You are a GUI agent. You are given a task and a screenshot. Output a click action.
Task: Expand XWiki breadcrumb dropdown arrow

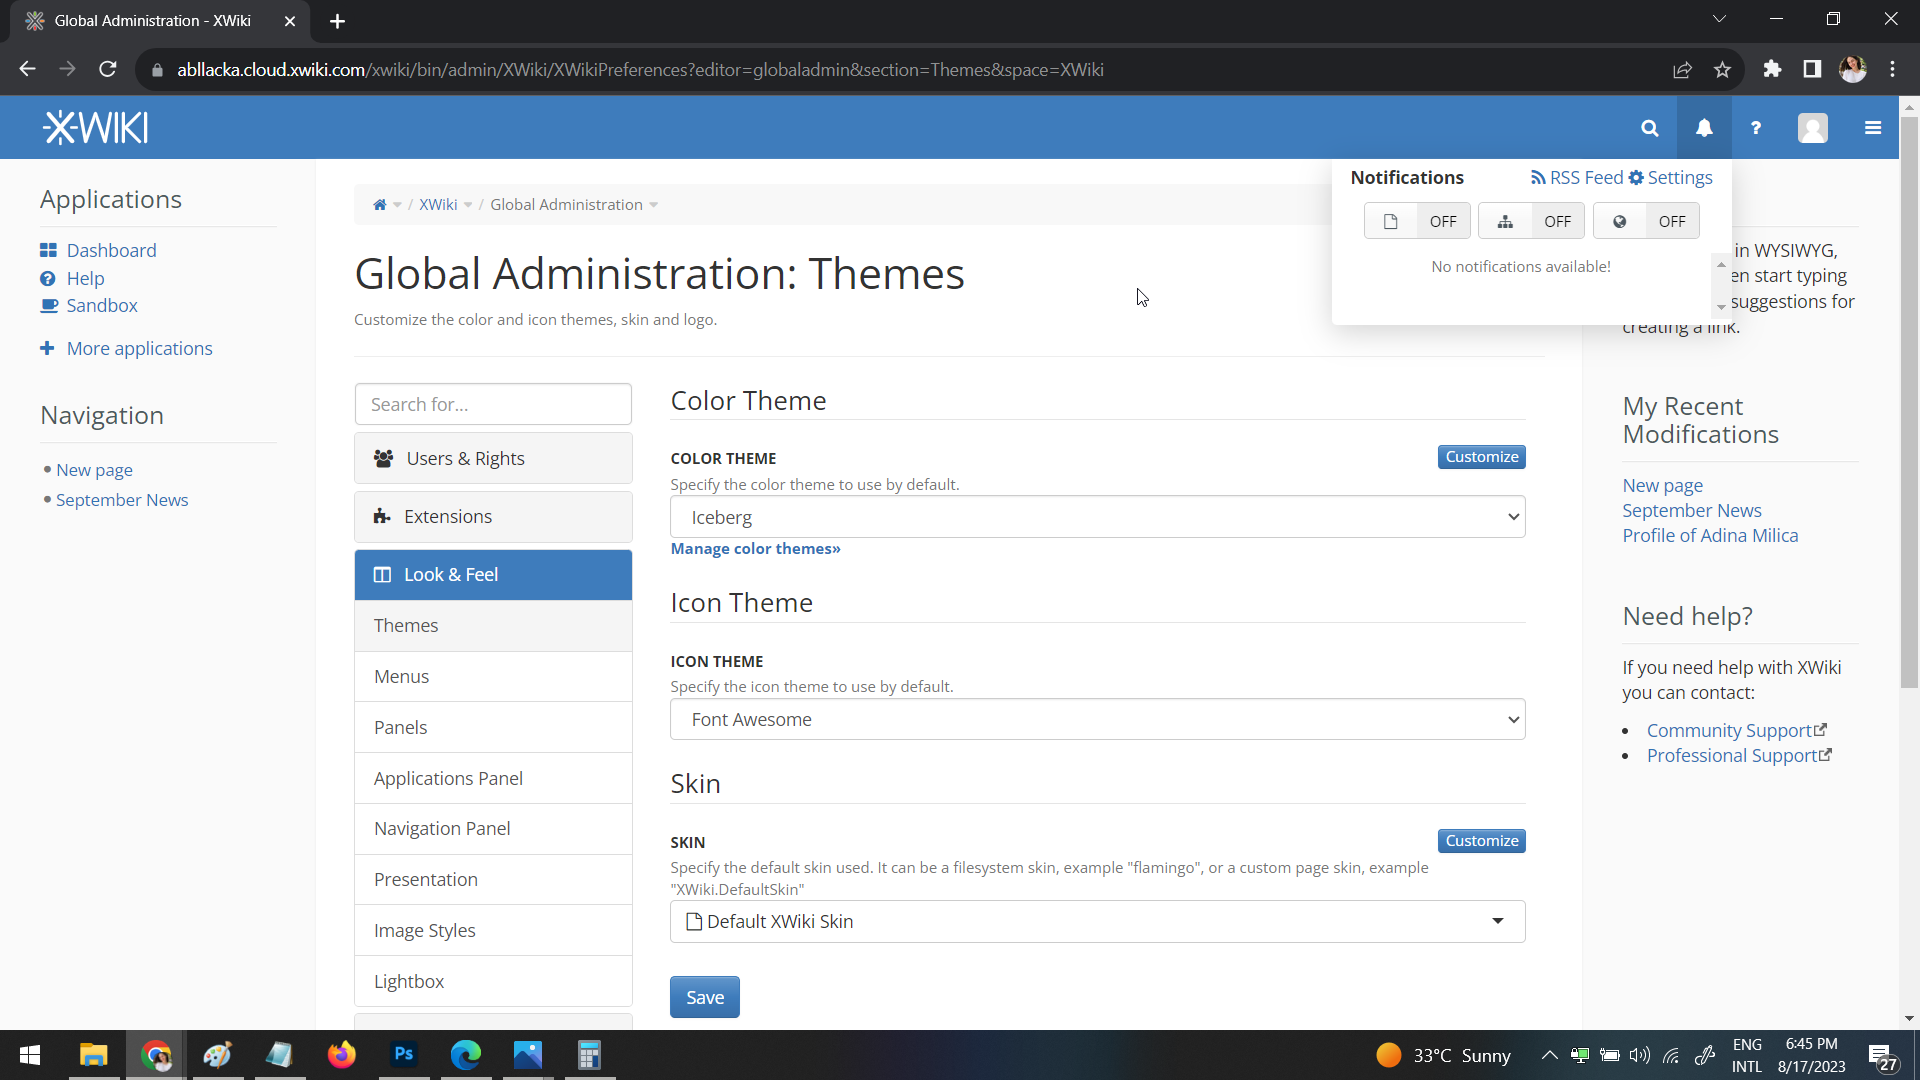(468, 205)
